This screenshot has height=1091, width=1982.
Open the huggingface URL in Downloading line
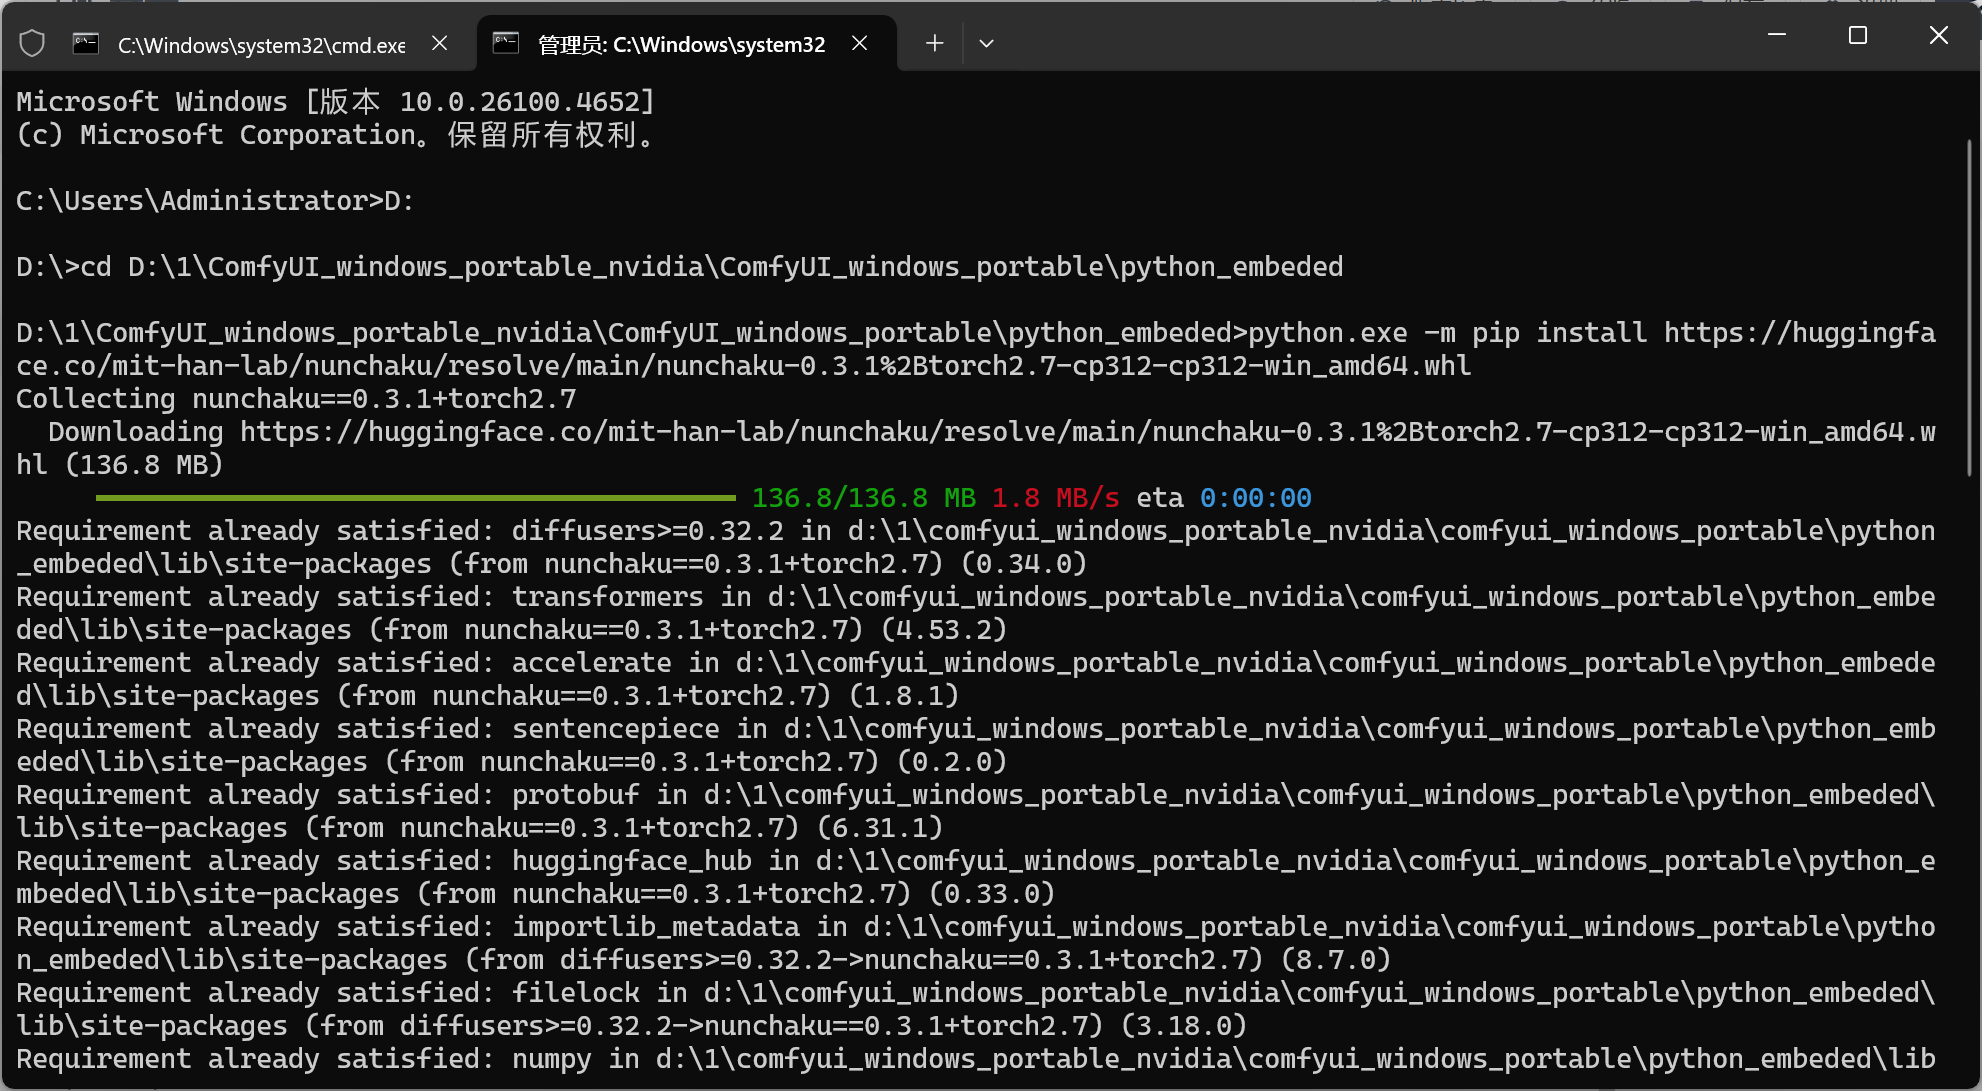(1087, 432)
